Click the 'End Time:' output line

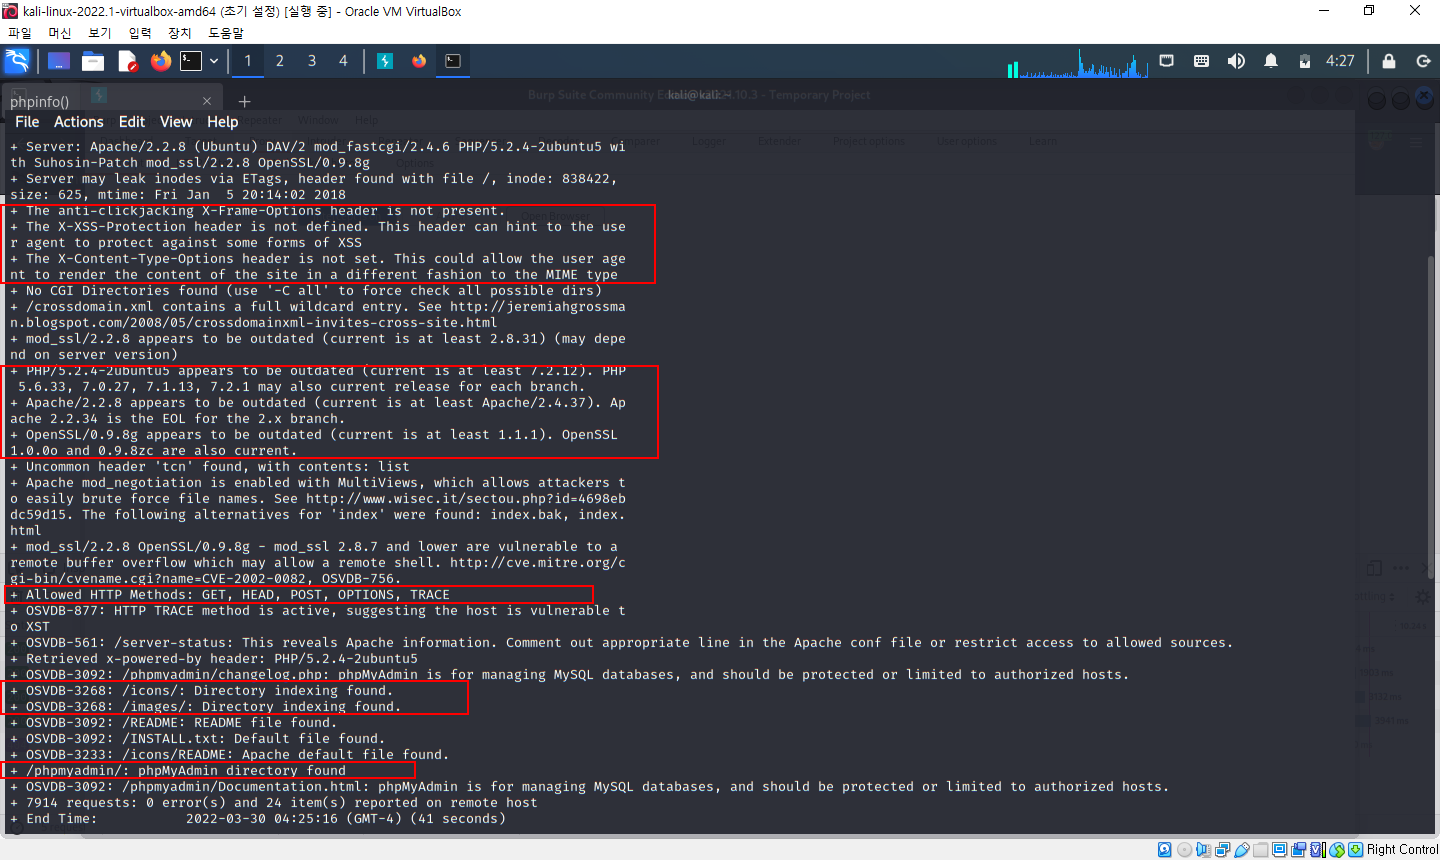coord(258,819)
